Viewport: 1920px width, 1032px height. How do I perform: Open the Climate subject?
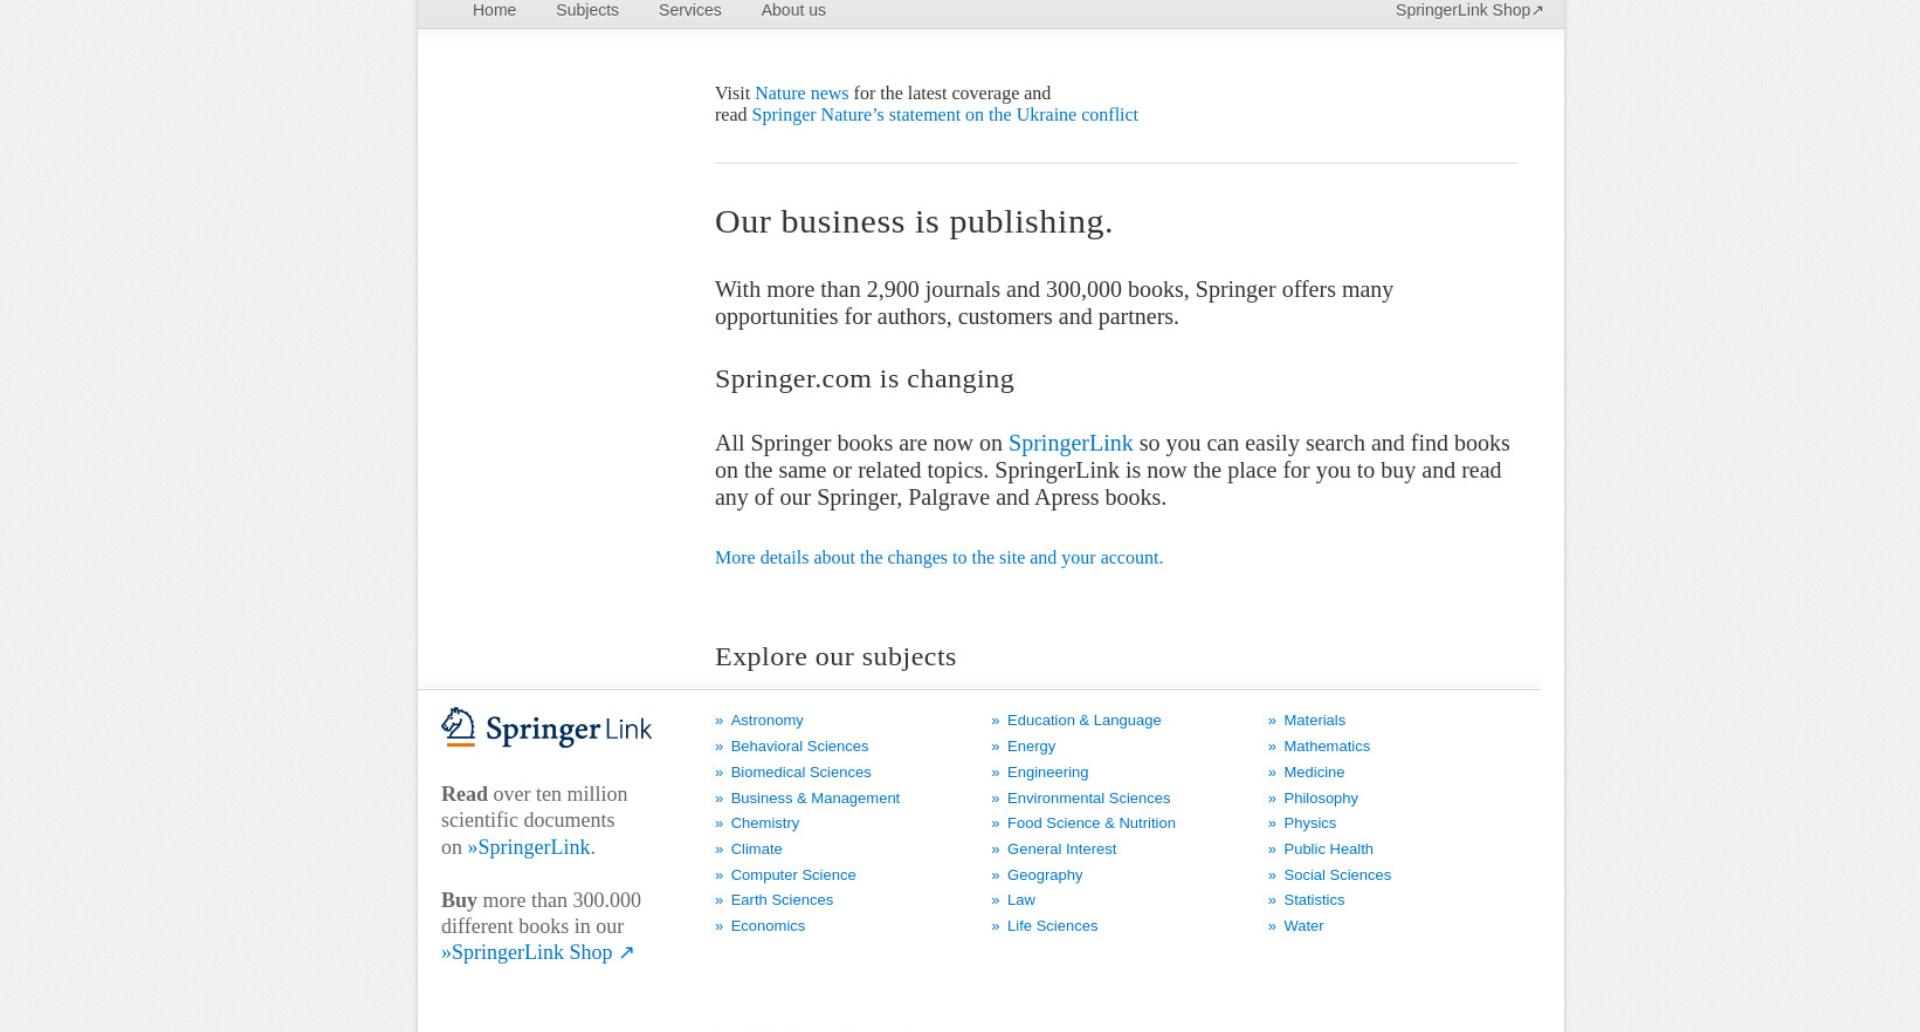click(756, 849)
